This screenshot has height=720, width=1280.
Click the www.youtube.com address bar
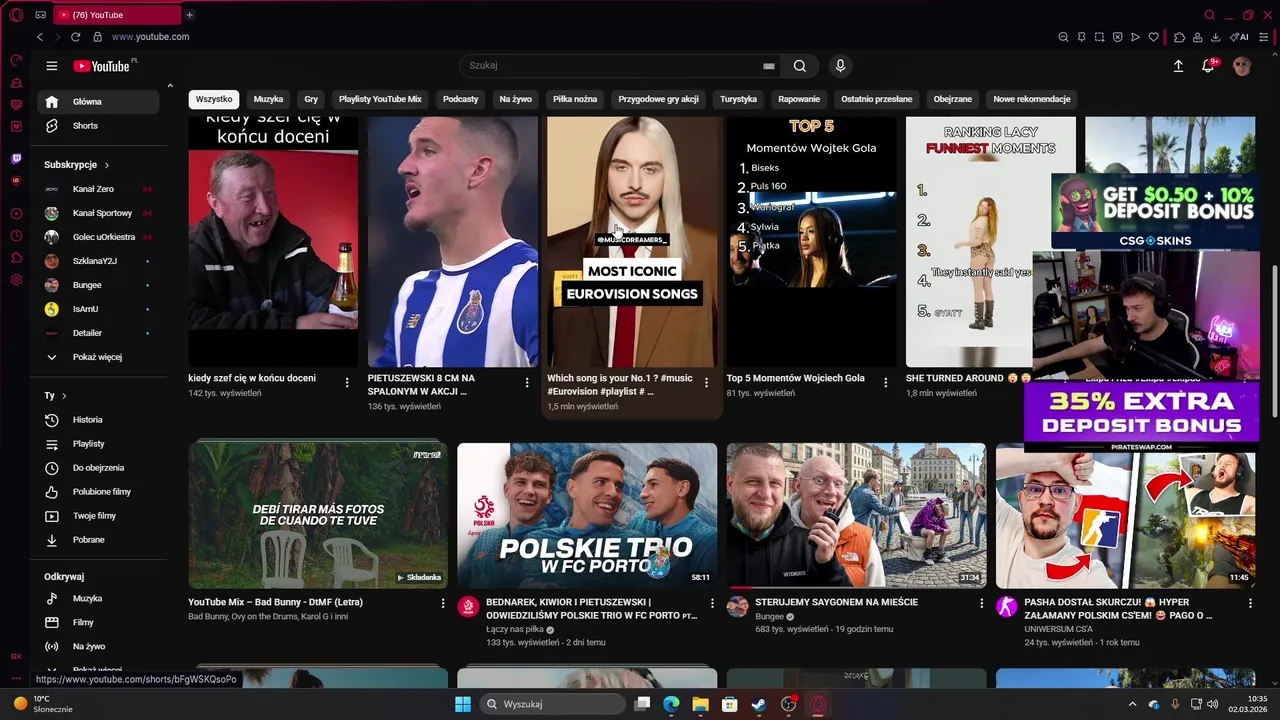[150, 37]
